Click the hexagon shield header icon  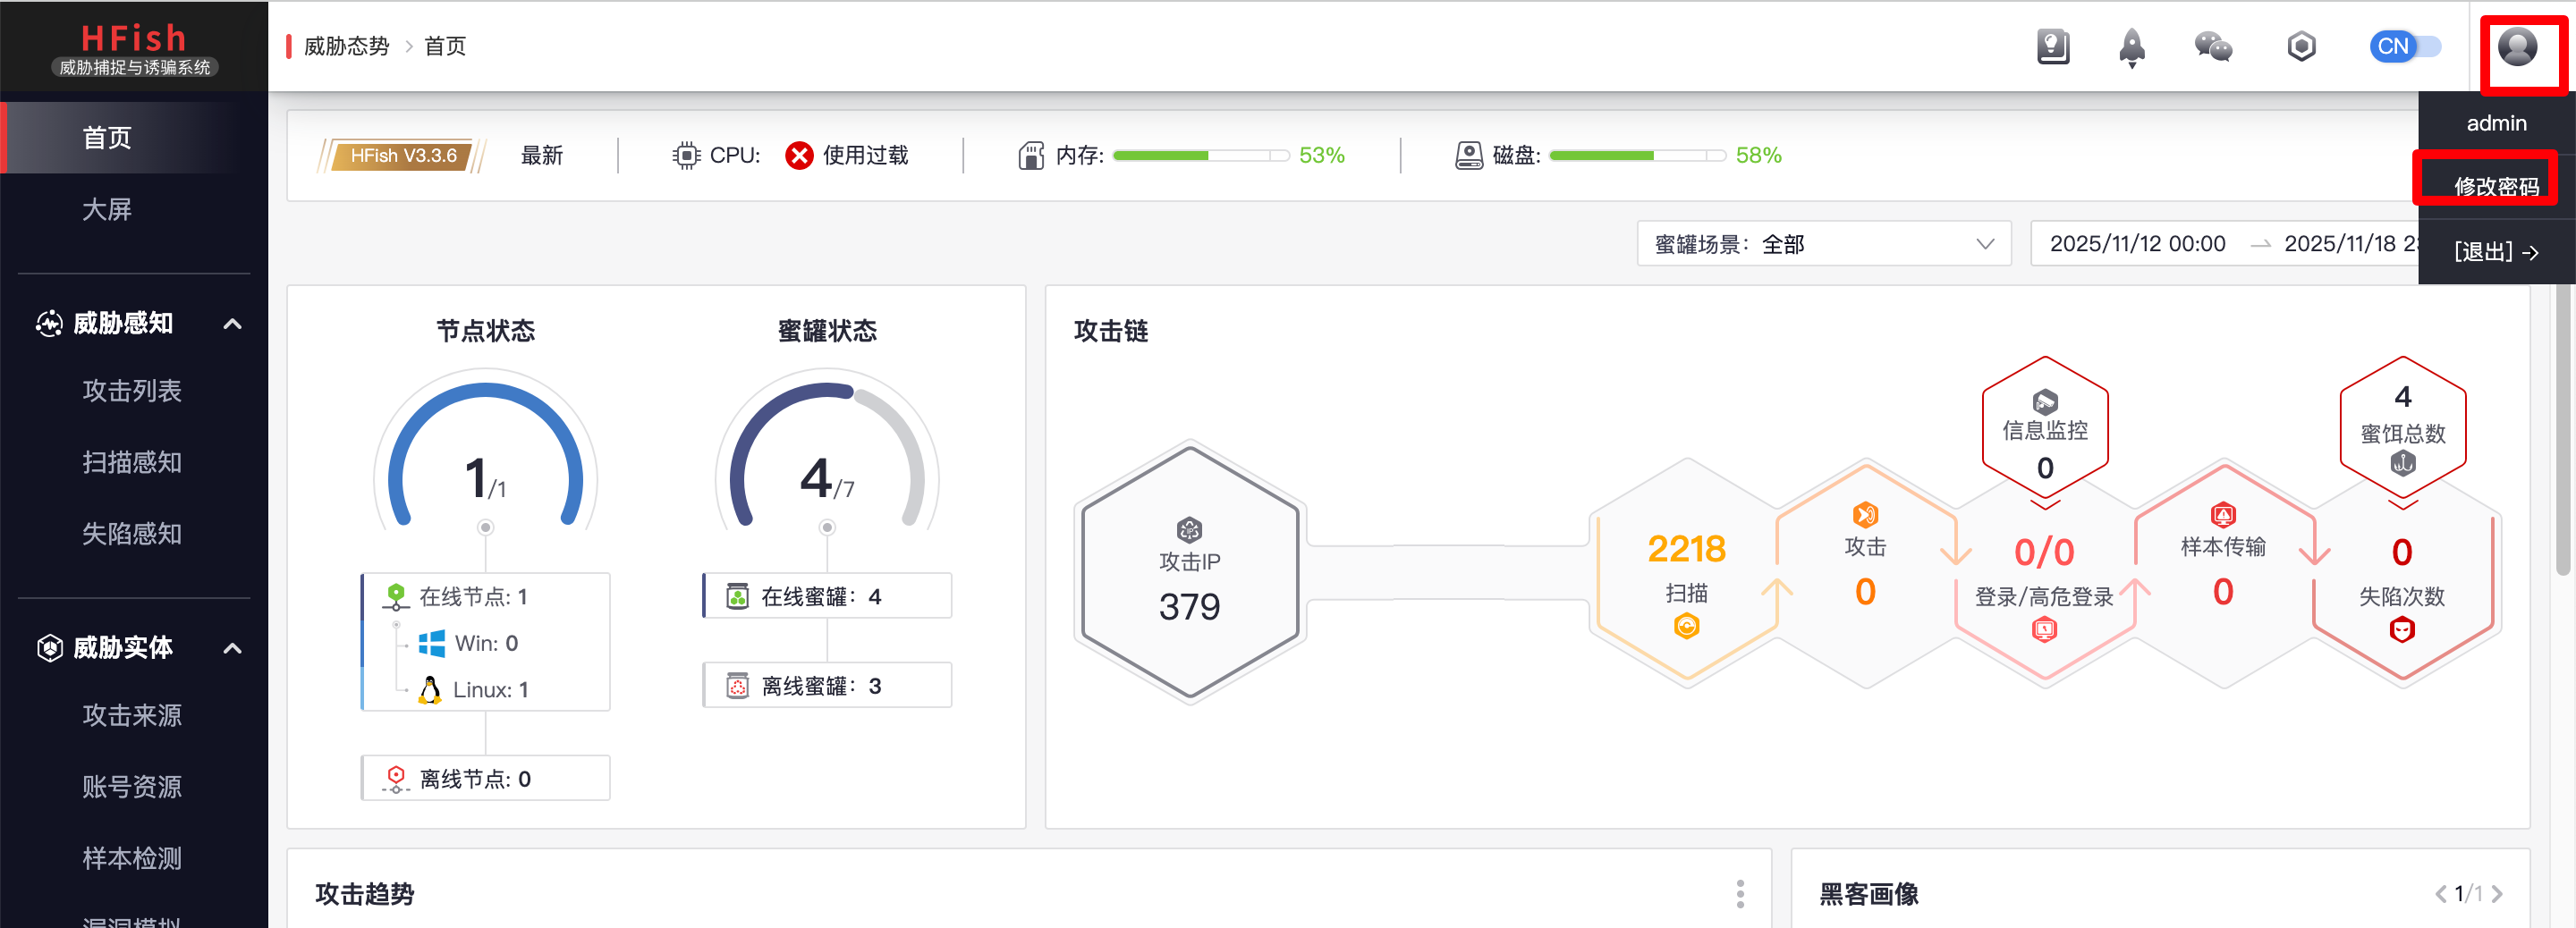point(2301,47)
